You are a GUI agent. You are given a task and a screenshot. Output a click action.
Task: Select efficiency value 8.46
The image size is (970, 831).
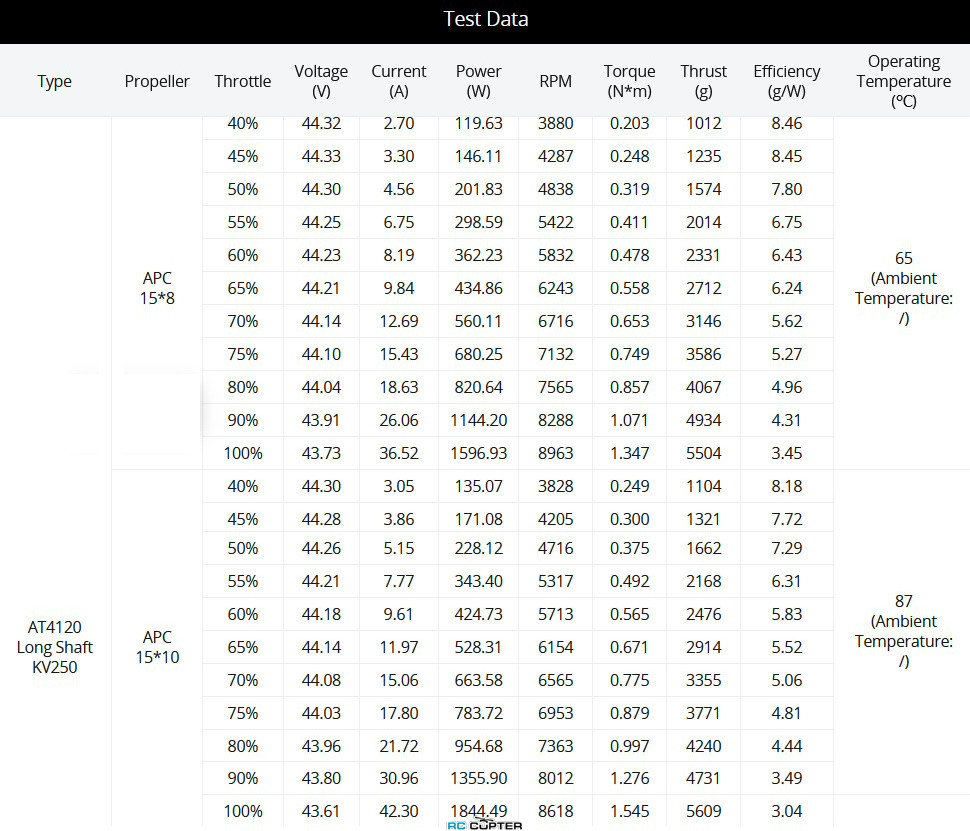786,123
